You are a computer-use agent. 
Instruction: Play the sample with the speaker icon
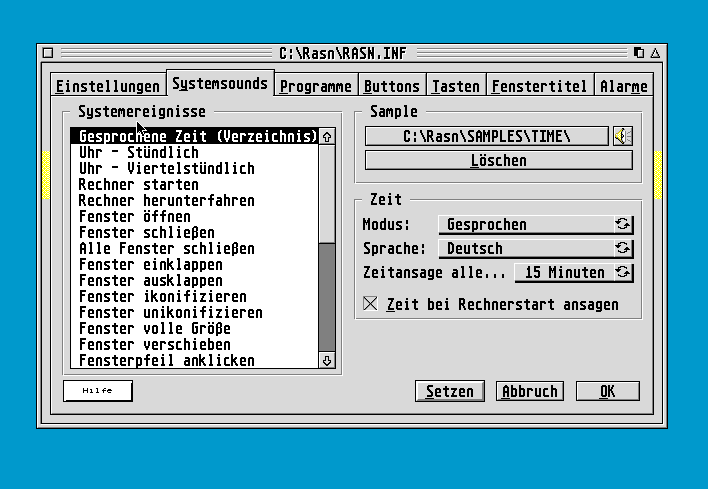click(x=623, y=136)
